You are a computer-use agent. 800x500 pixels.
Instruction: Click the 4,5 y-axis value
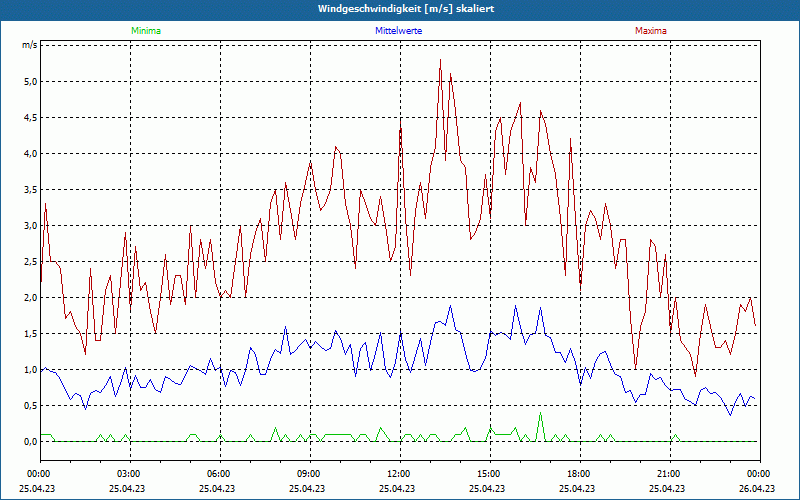coord(31,118)
